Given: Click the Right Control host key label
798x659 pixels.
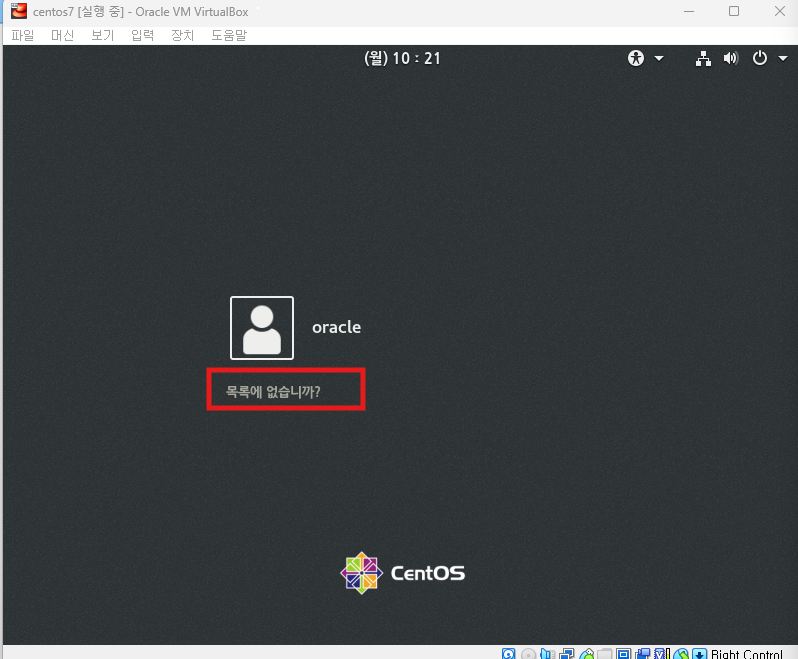Looking at the screenshot, I should [x=747, y=654].
